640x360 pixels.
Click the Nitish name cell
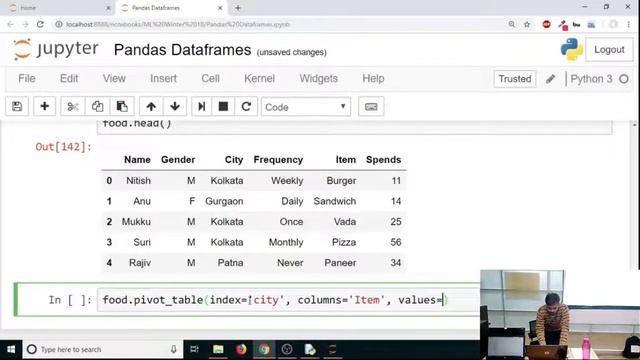(x=138, y=180)
